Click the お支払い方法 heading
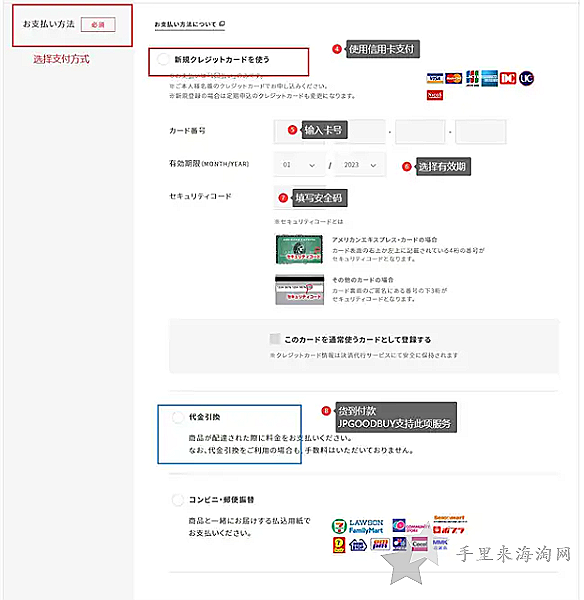Screen dimensions: 584x600 (x=49, y=24)
